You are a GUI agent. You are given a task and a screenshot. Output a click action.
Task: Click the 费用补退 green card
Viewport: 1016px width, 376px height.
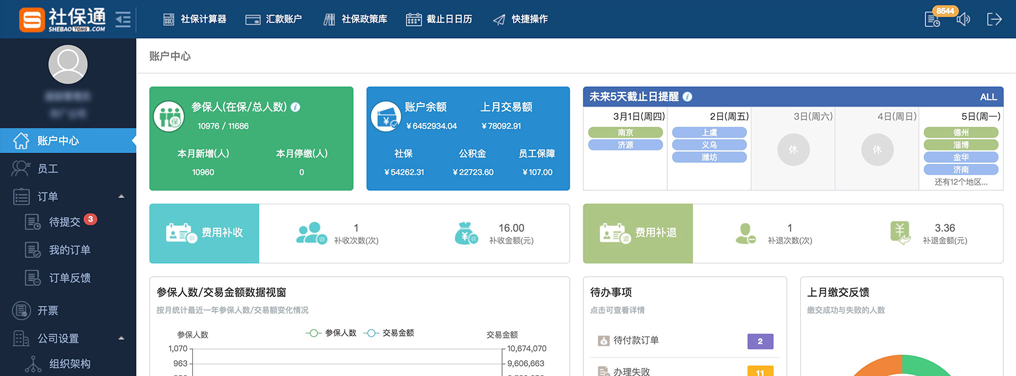pyautogui.click(x=638, y=233)
